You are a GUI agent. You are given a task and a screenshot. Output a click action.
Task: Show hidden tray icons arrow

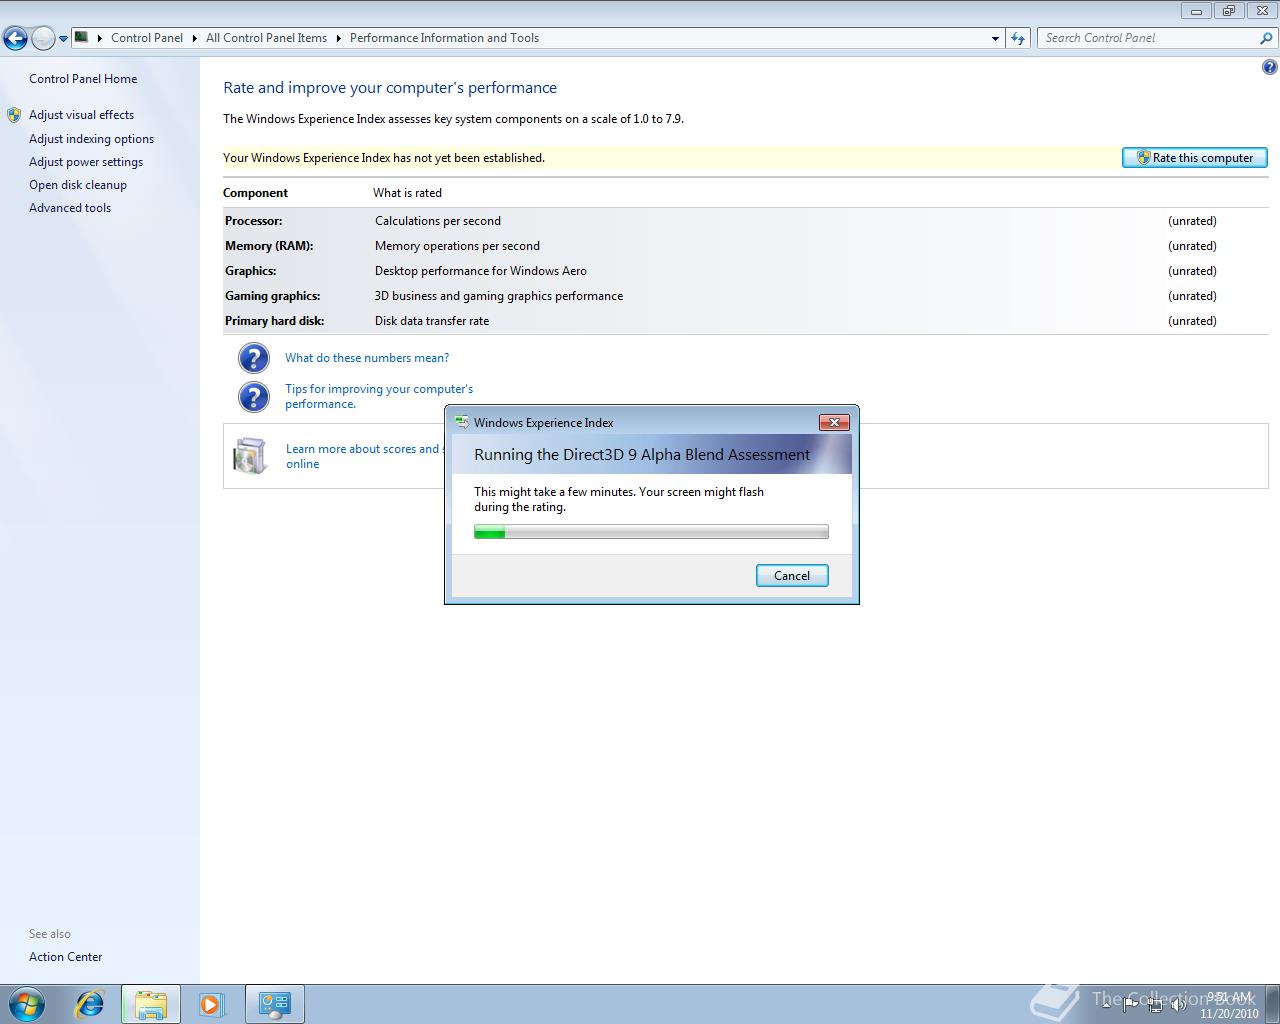coord(1107,1005)
